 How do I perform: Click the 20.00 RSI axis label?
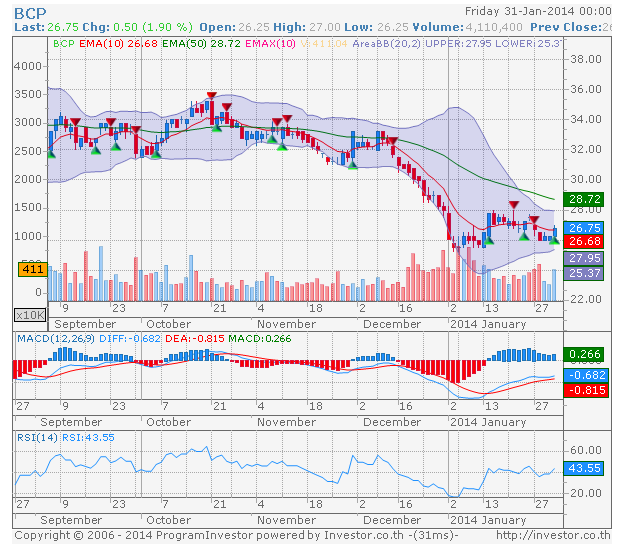[586, 493]
